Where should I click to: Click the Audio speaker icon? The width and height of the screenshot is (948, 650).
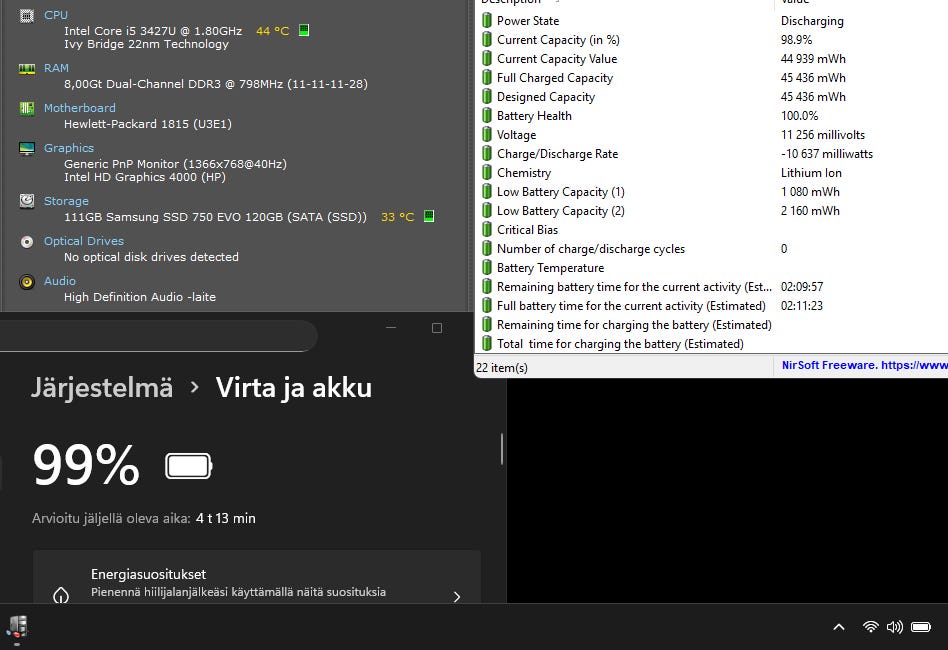coord(27,282)
